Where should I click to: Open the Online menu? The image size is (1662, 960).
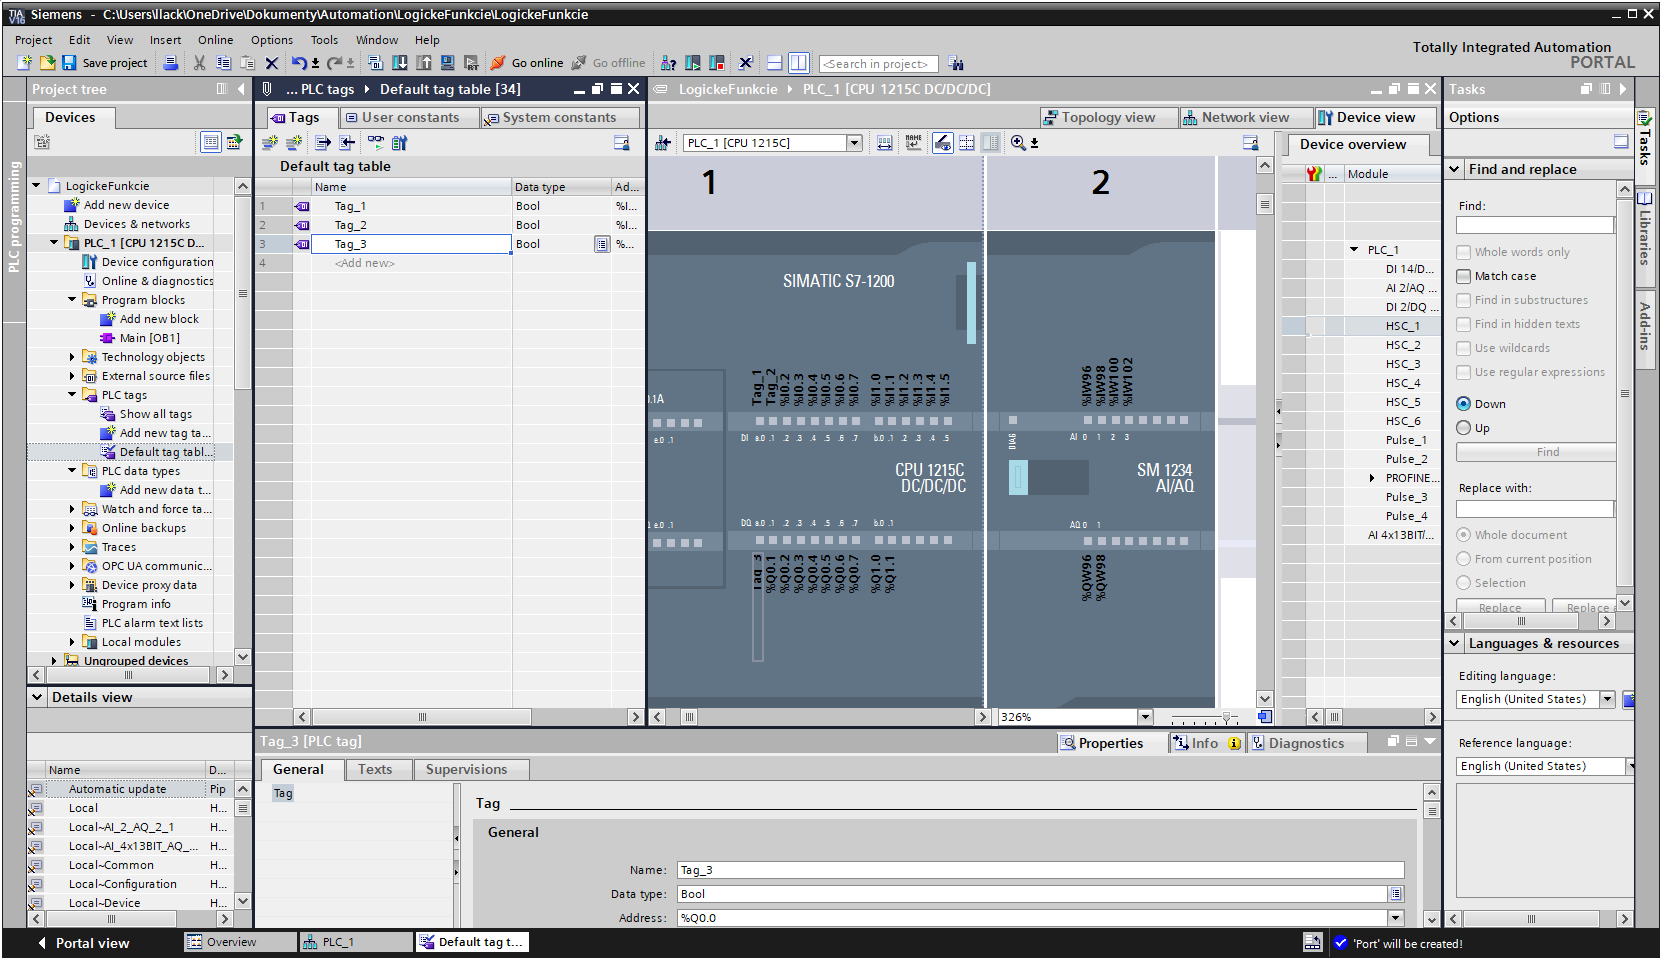point(215,40)
